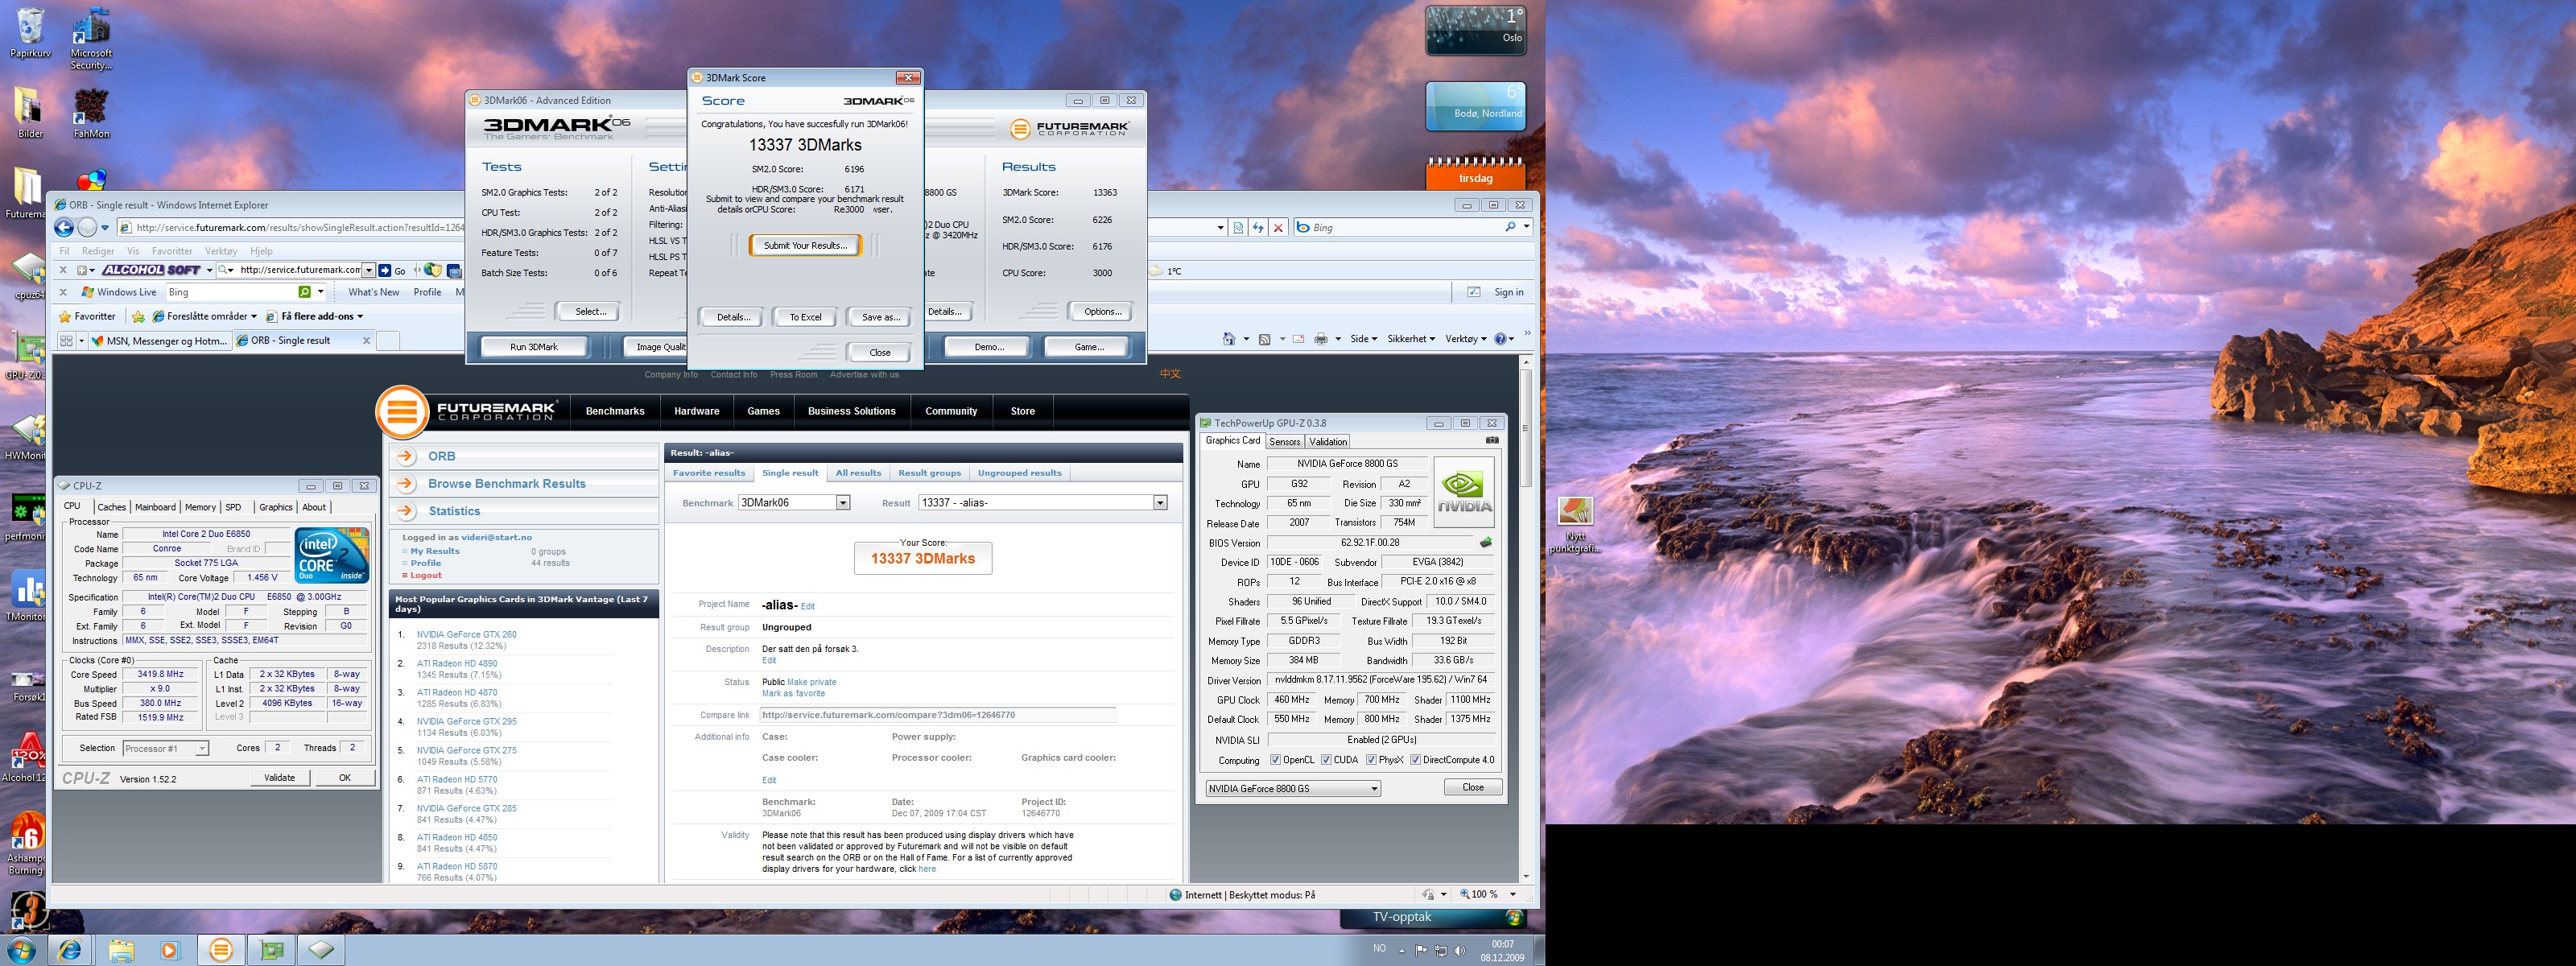
Task: Toggle the OpenCL checkbox in GPU-Z
Action: tap(1275, 760)
